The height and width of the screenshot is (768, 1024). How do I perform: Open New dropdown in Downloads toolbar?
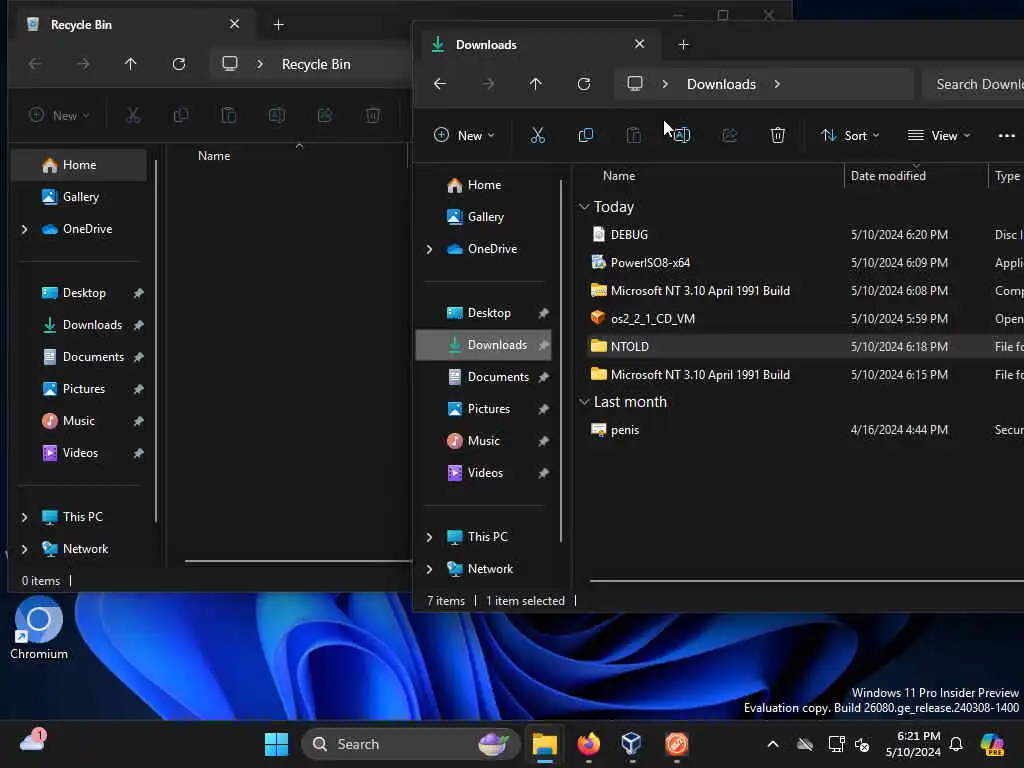tap(464, 136)
